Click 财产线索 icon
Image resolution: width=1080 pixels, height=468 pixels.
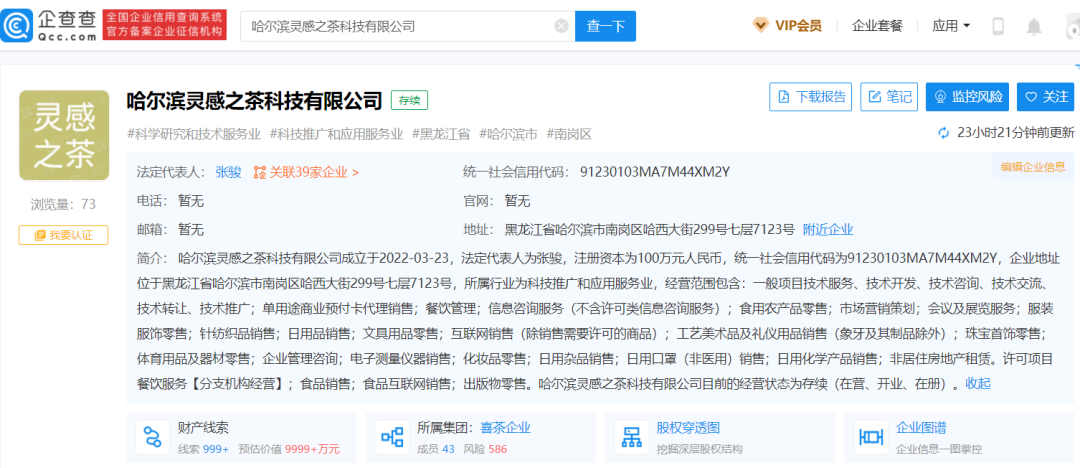tap(152, 437)
